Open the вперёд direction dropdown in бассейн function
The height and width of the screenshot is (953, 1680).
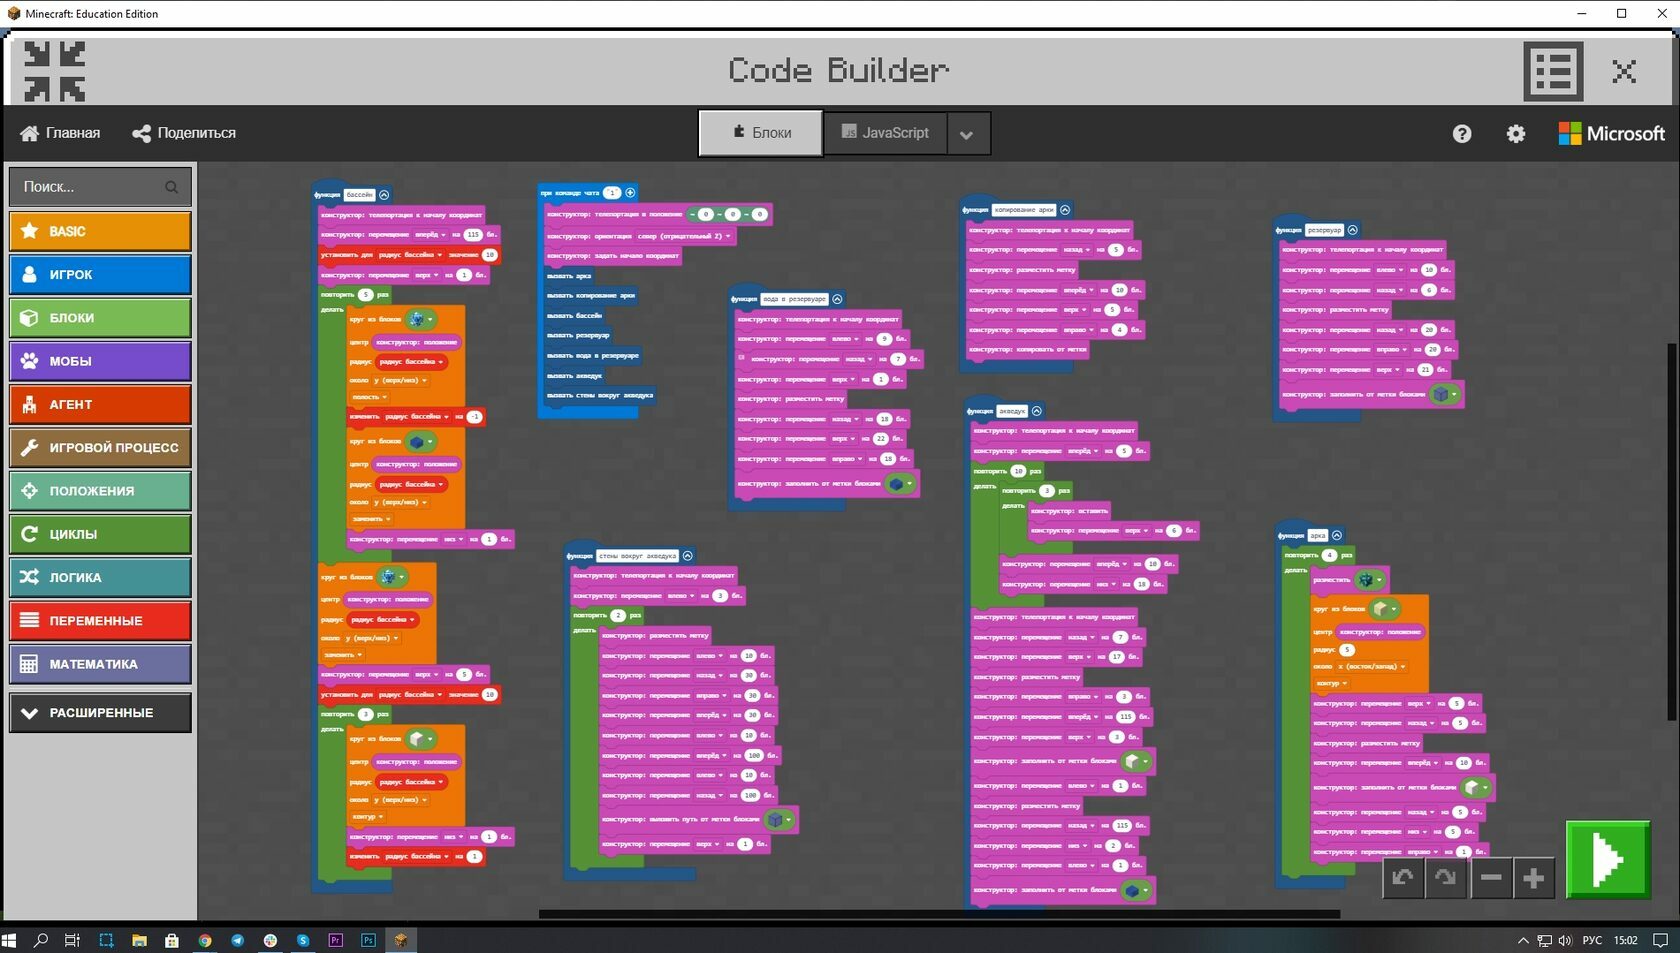pos(430,235)
